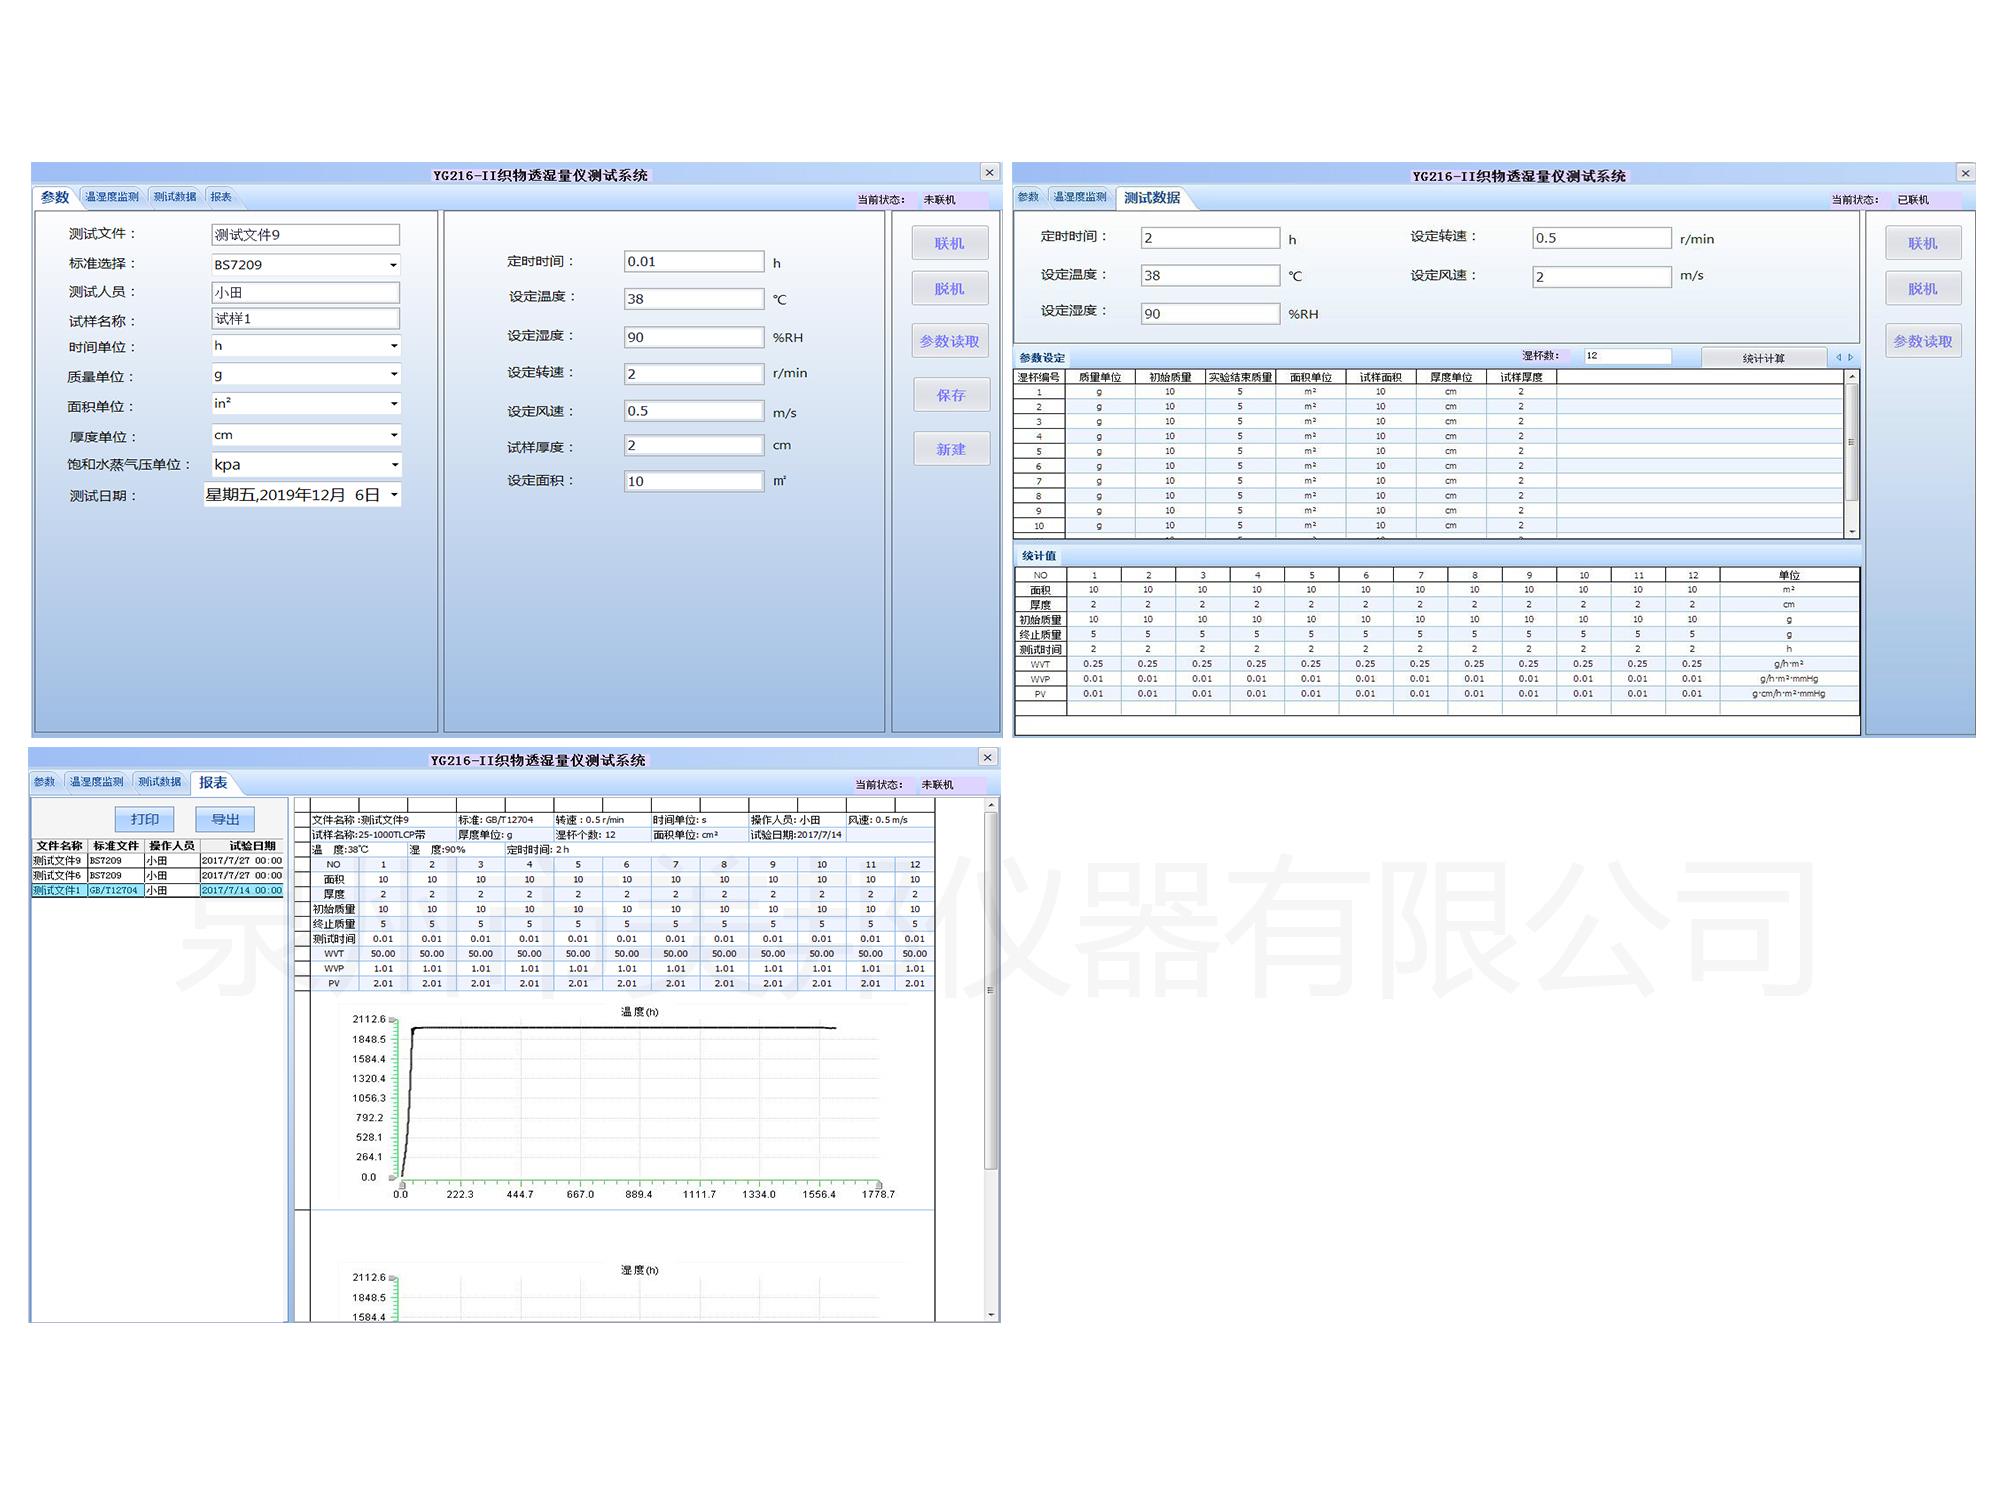This screenshot has width=2000, height=1500.
Task: Click the 新建 button
Action: click(950, 449)
